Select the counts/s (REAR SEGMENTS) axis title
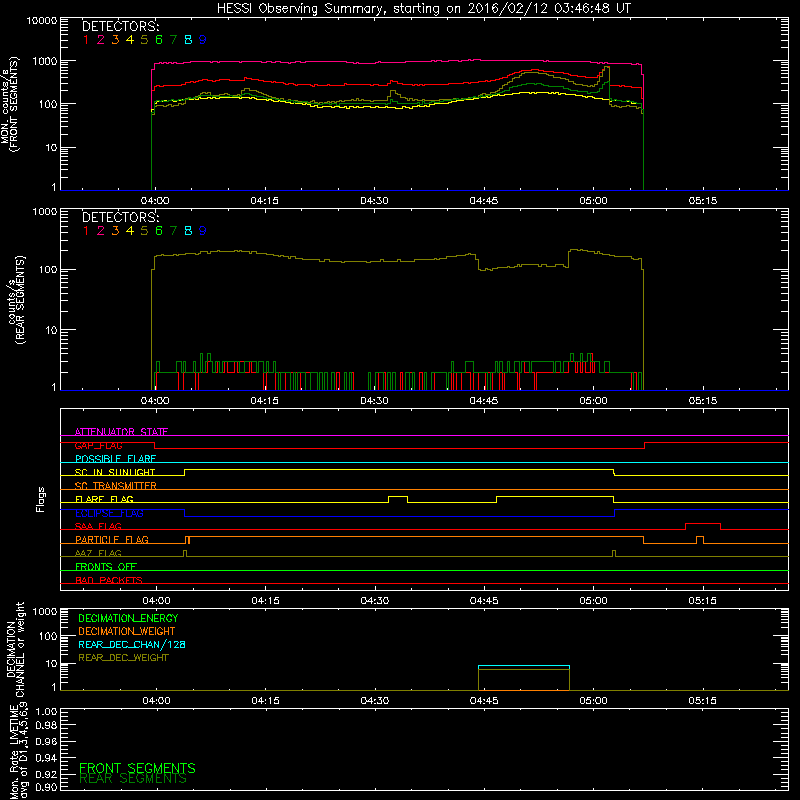 [16, 300]
